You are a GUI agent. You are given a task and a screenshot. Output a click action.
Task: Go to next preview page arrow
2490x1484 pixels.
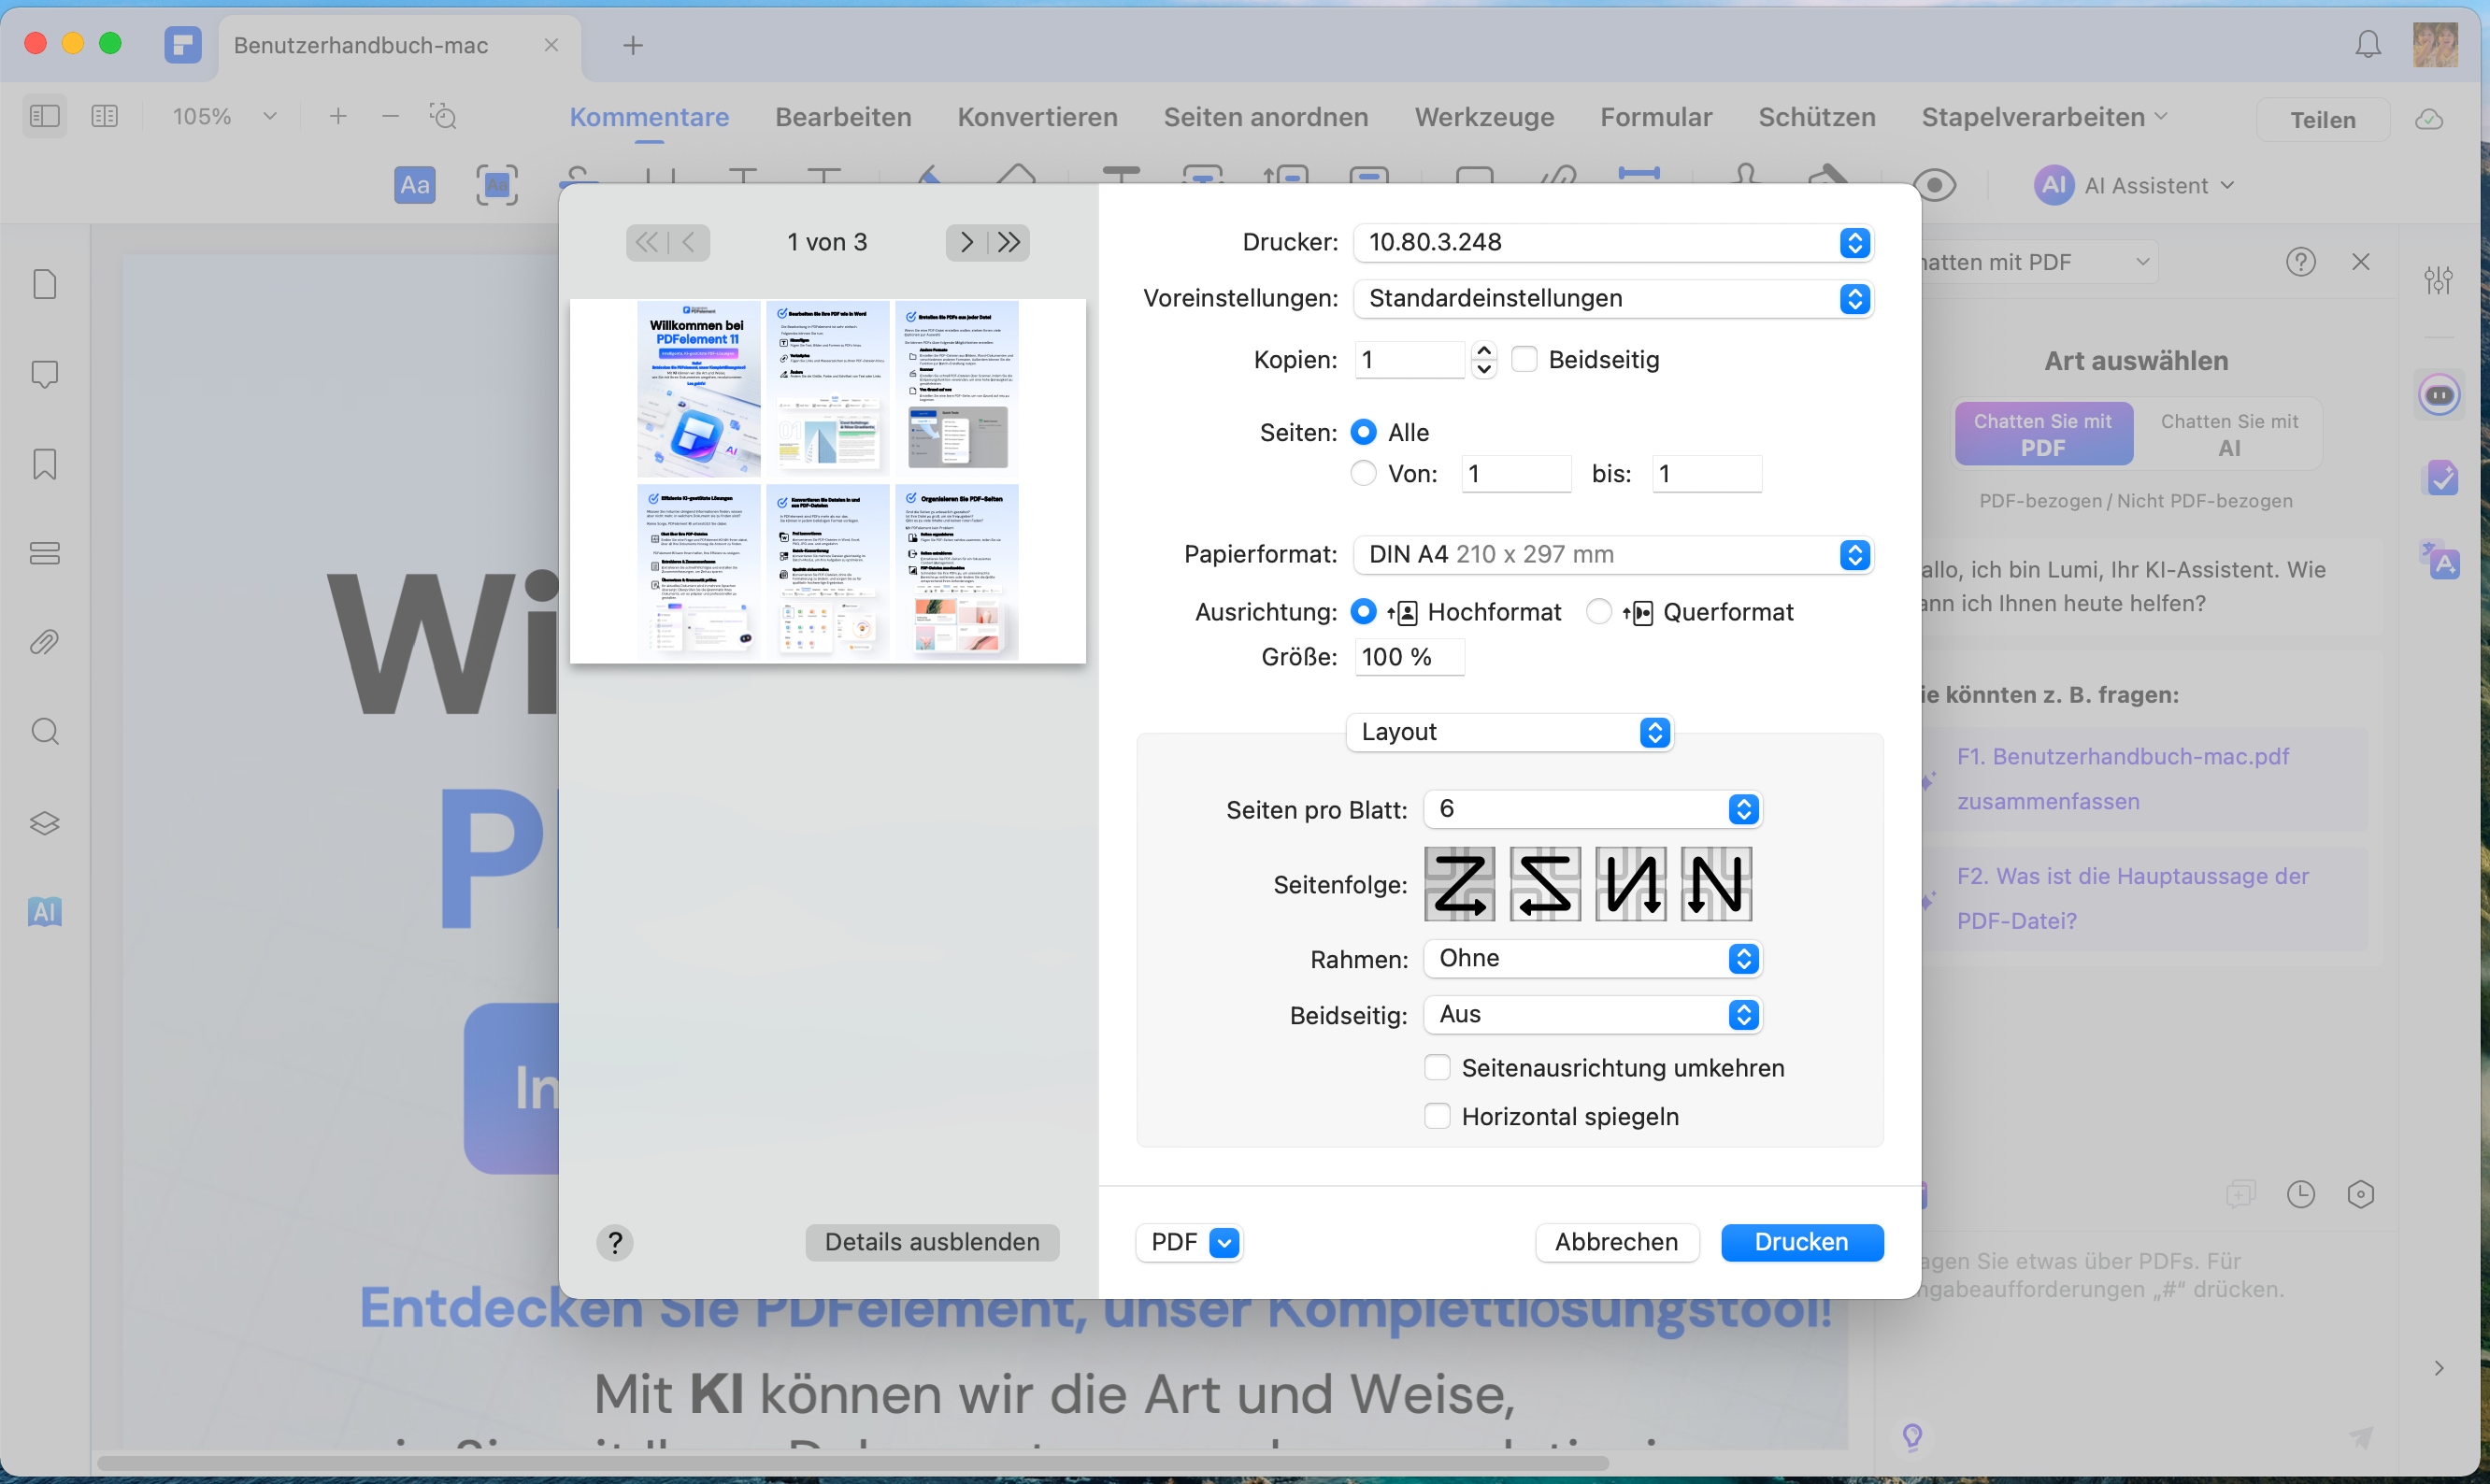(966, 243)
